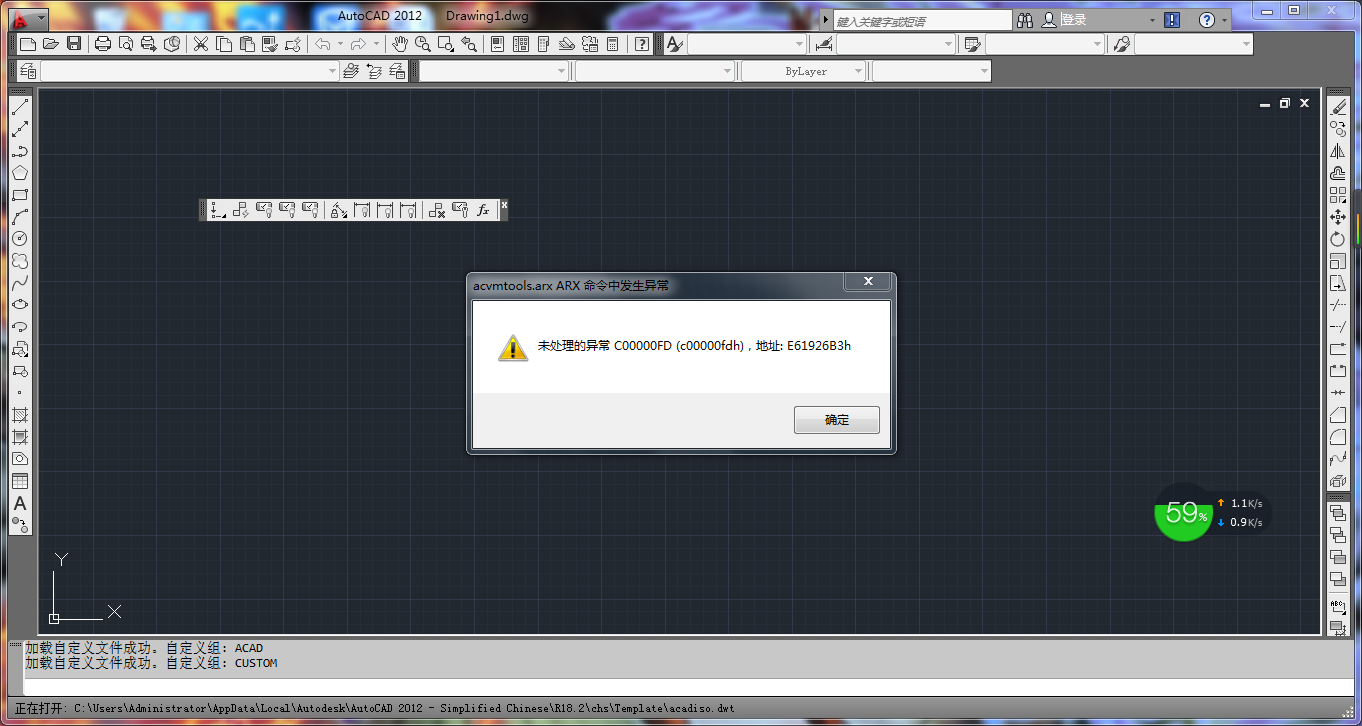Expand the layer list dropdown
Viewport: 1362px width, 726px height.
[x=333, y=71]
